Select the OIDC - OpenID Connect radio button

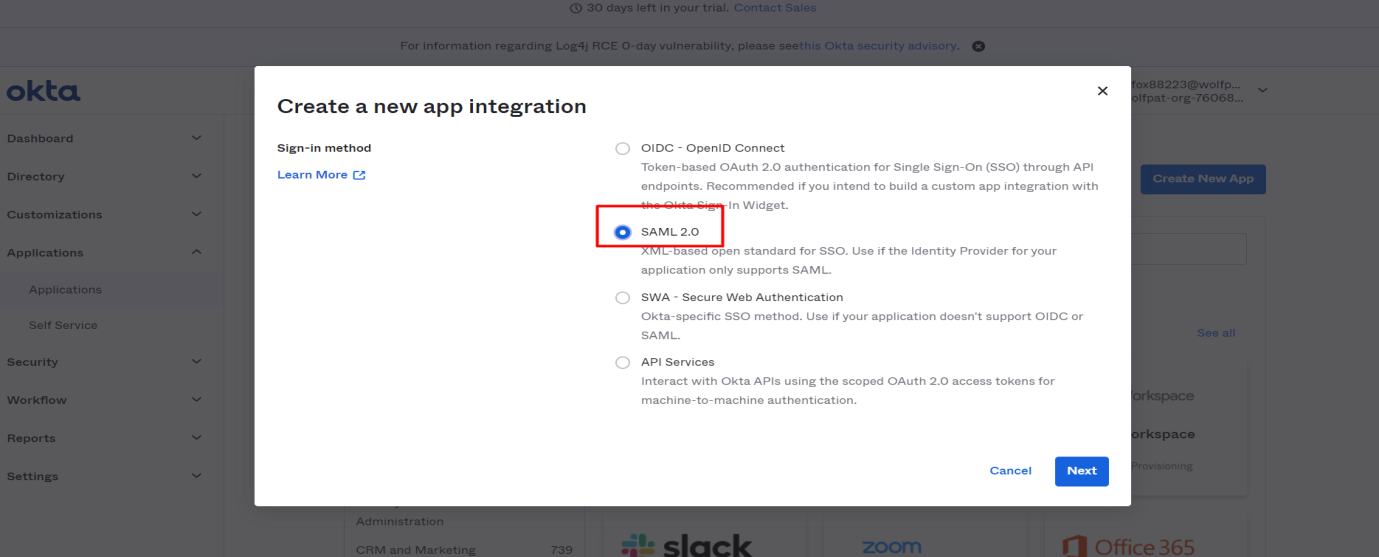point(623,148)
